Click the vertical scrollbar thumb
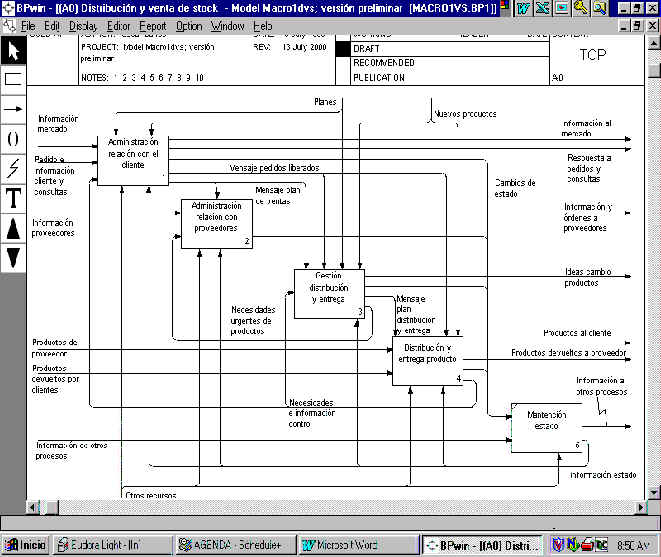The width and height of the screenshot is (661, 557). tap(653, 70)
